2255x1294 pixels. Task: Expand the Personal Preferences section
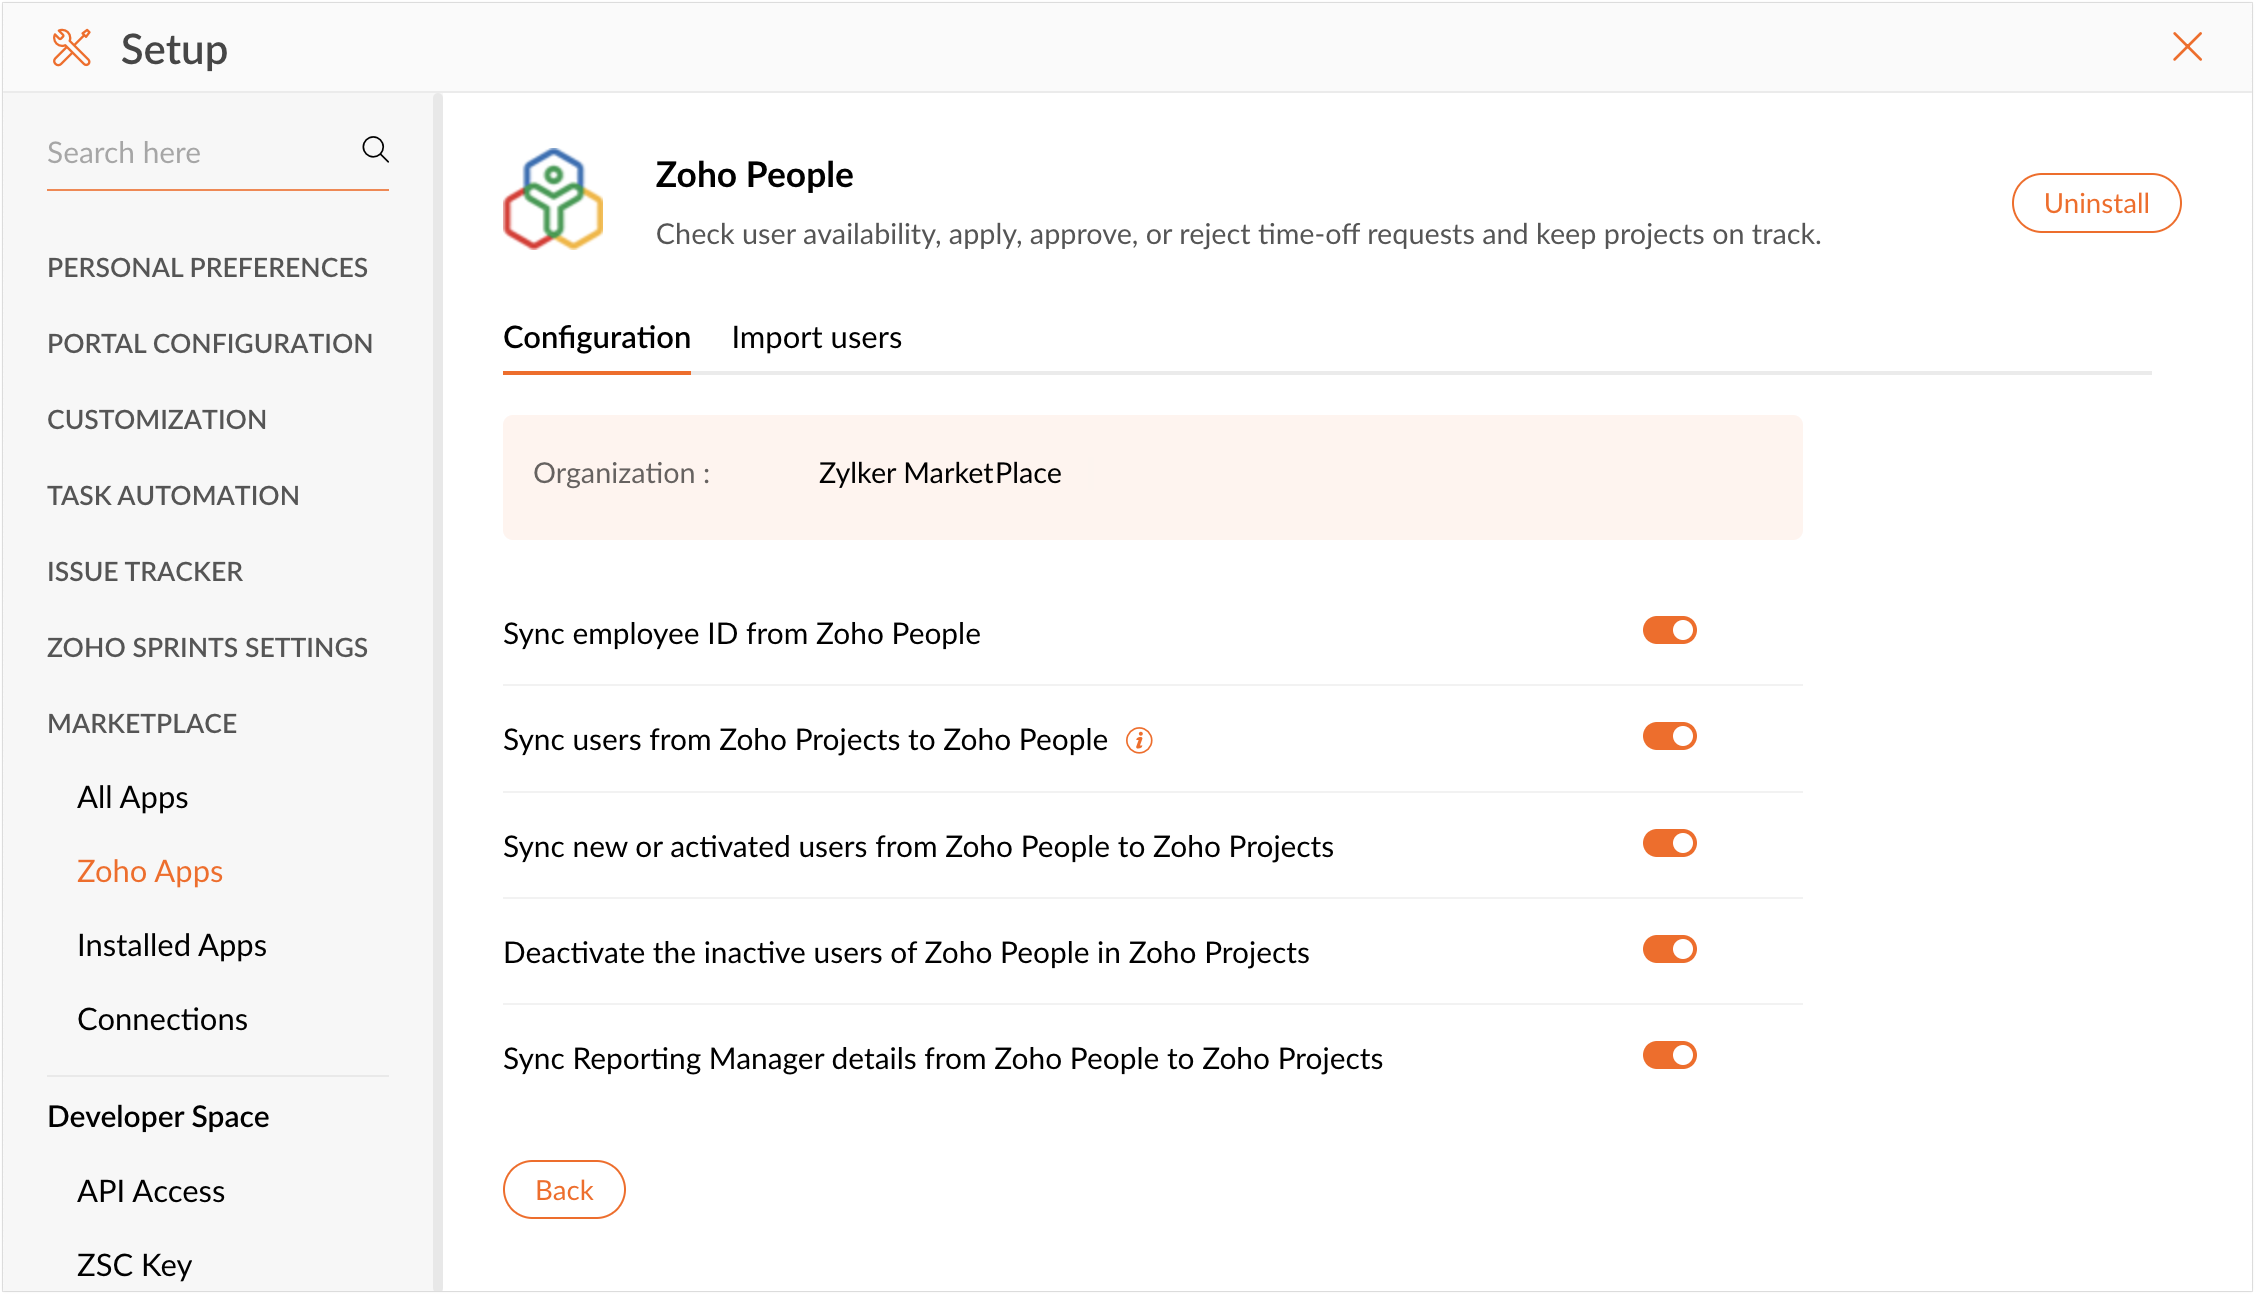tap(207, 268)
